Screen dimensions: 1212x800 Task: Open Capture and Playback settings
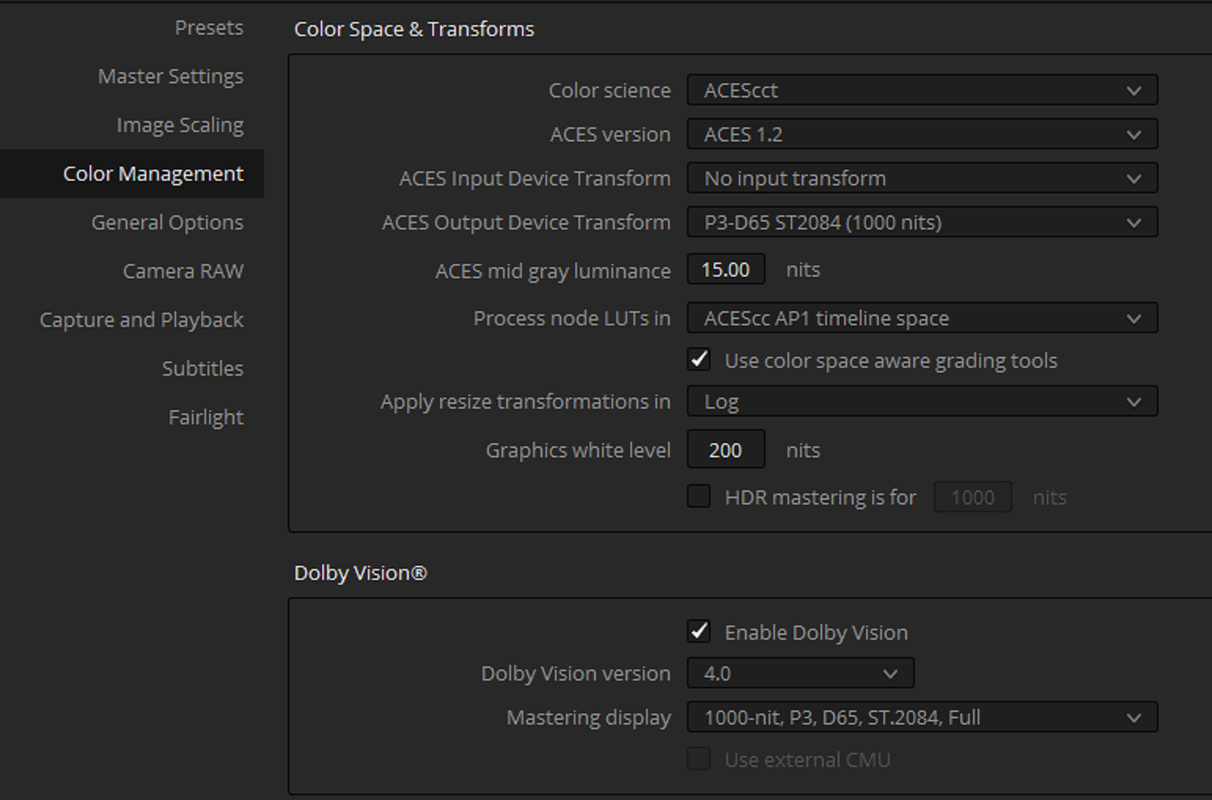coord(141,320)
